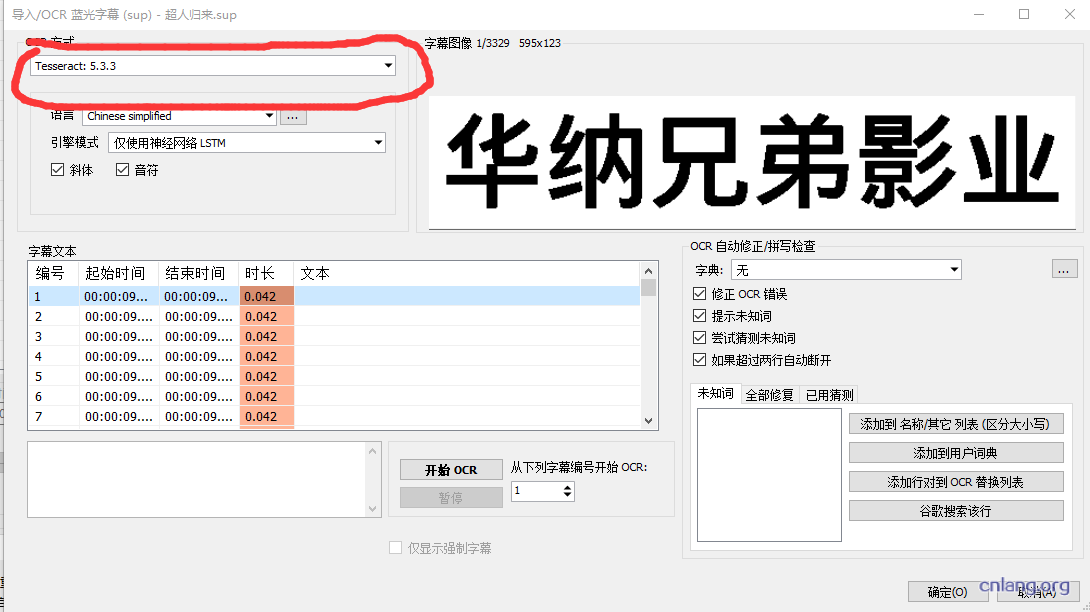Expand the Chinese simplified language dropdown
The height and width of the screenshot is (612, 1090).
click(180, 116)
